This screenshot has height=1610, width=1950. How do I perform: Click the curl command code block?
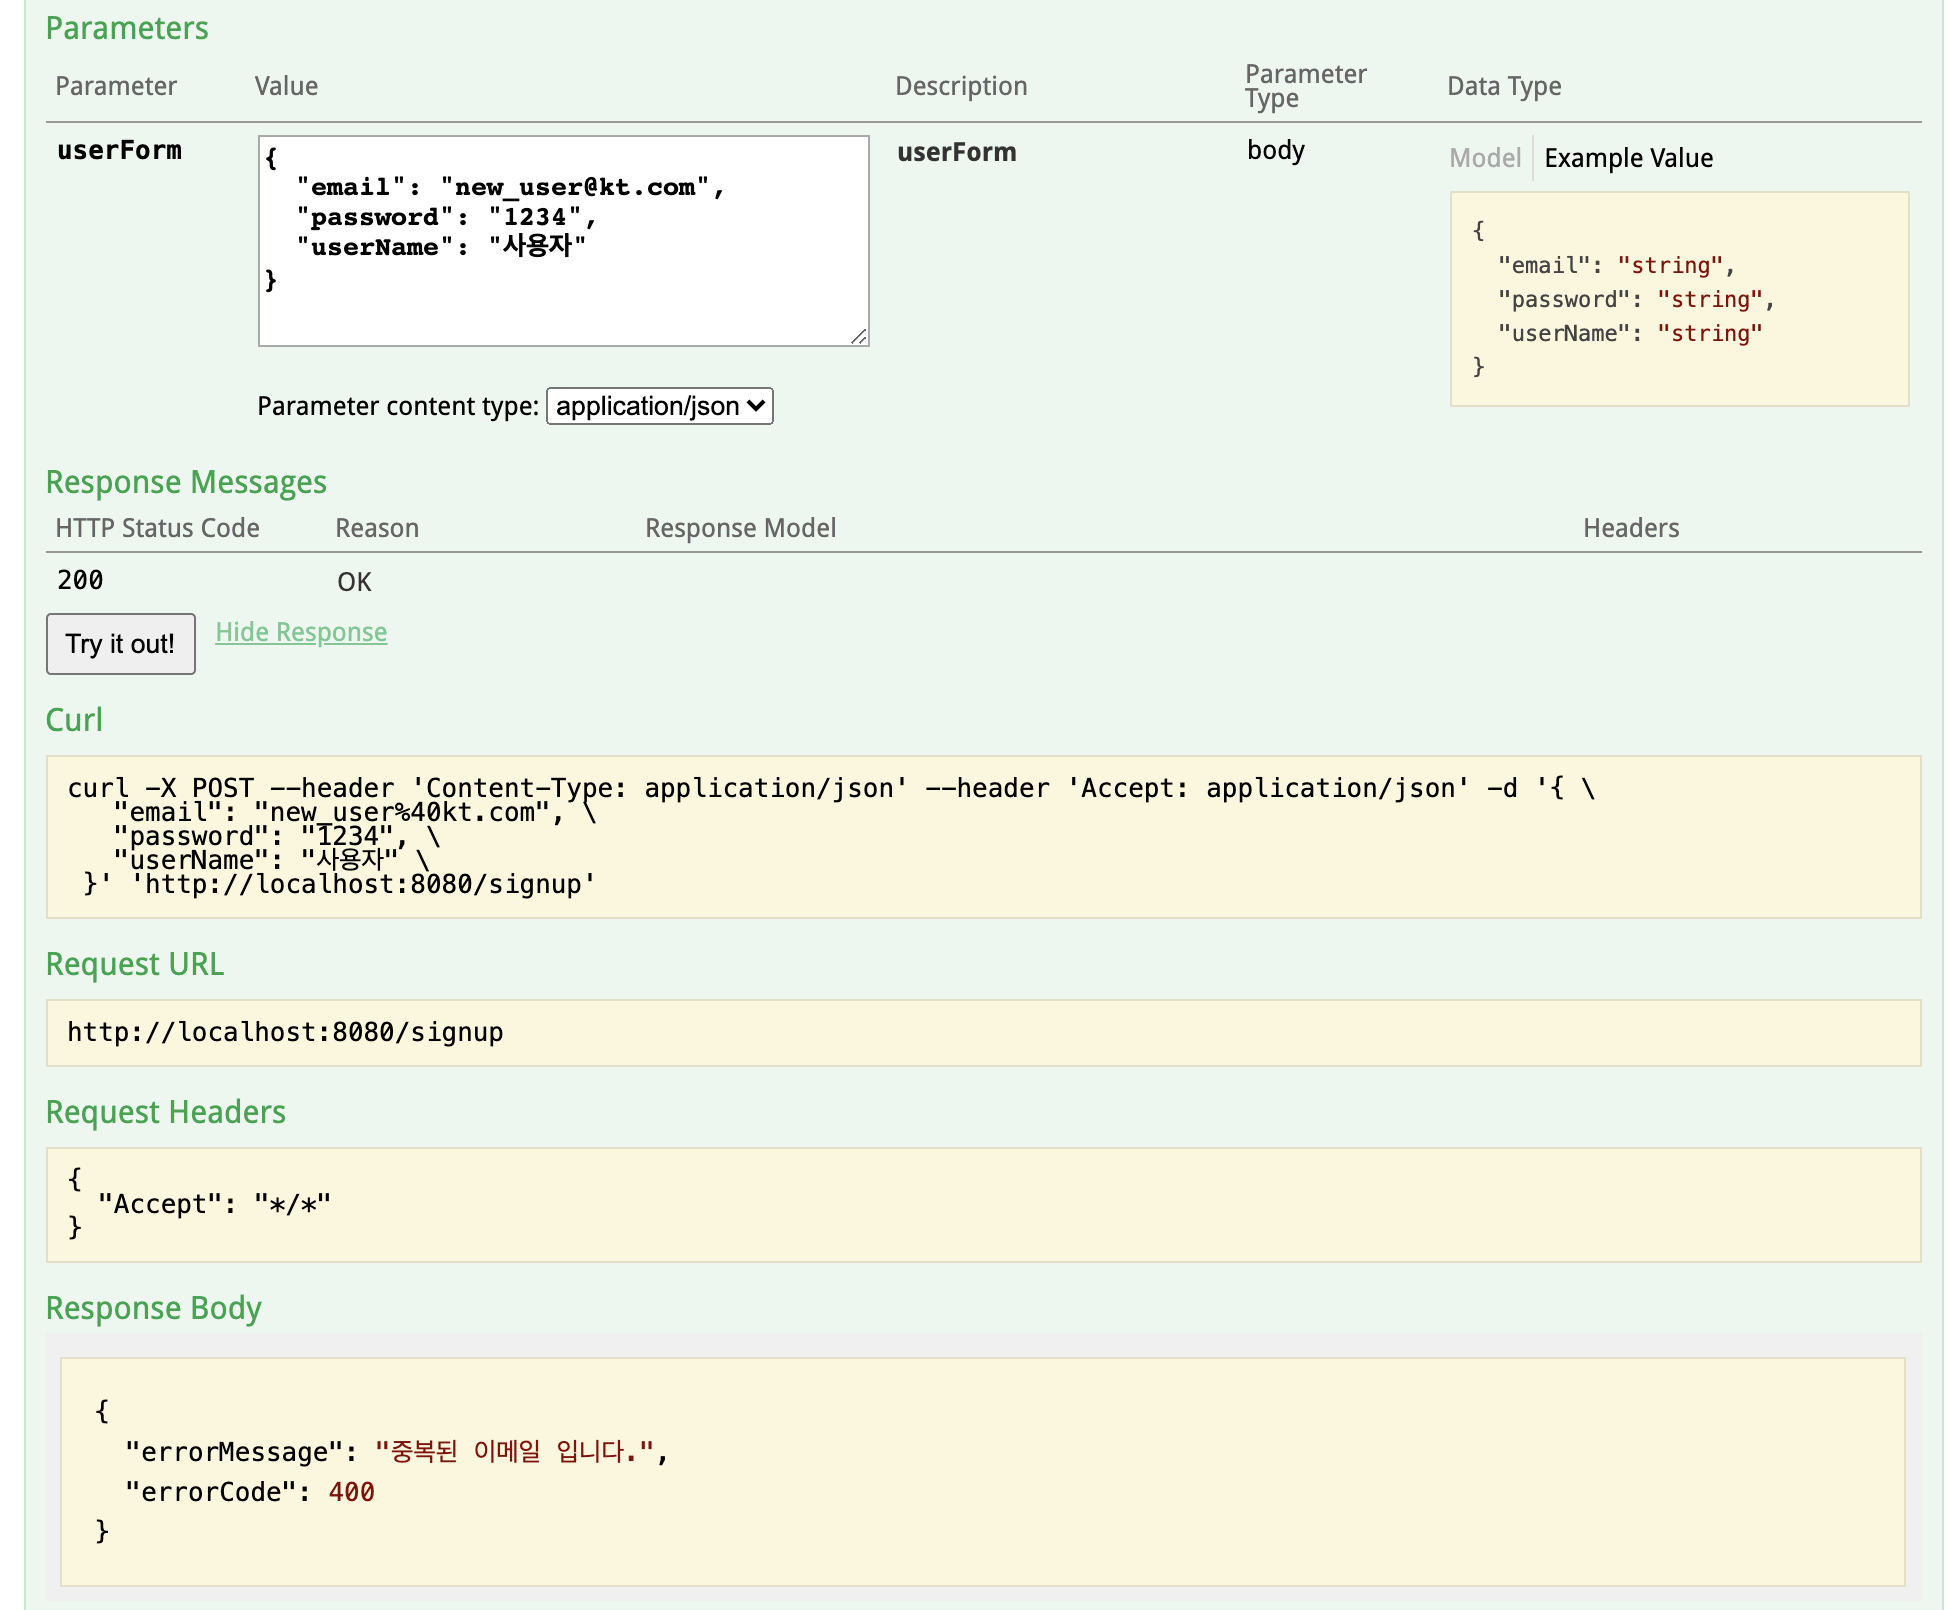tap(982, 836)
